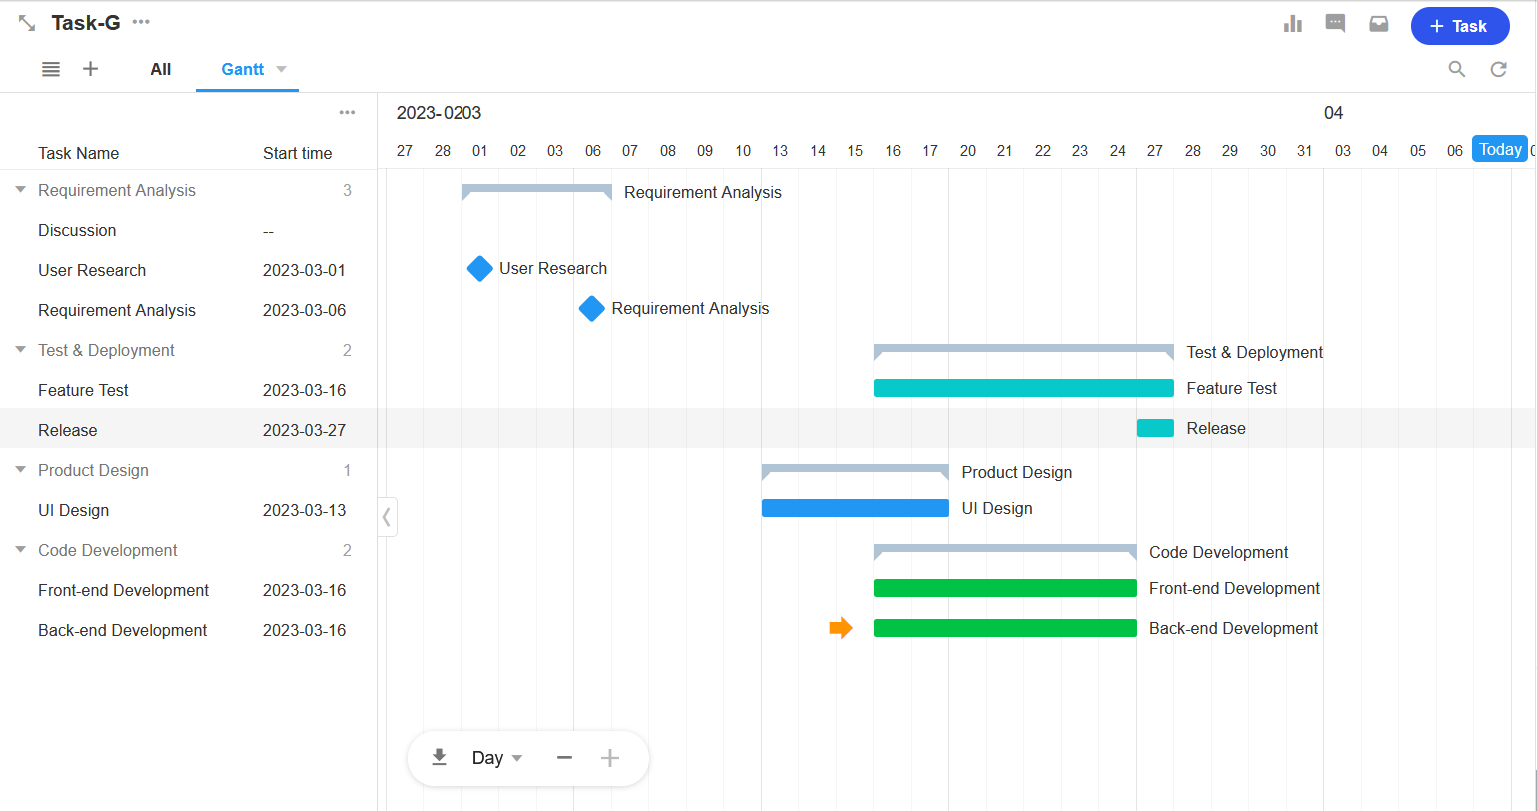Open the Gantt tab dropdown arrow

pos(281,69)
